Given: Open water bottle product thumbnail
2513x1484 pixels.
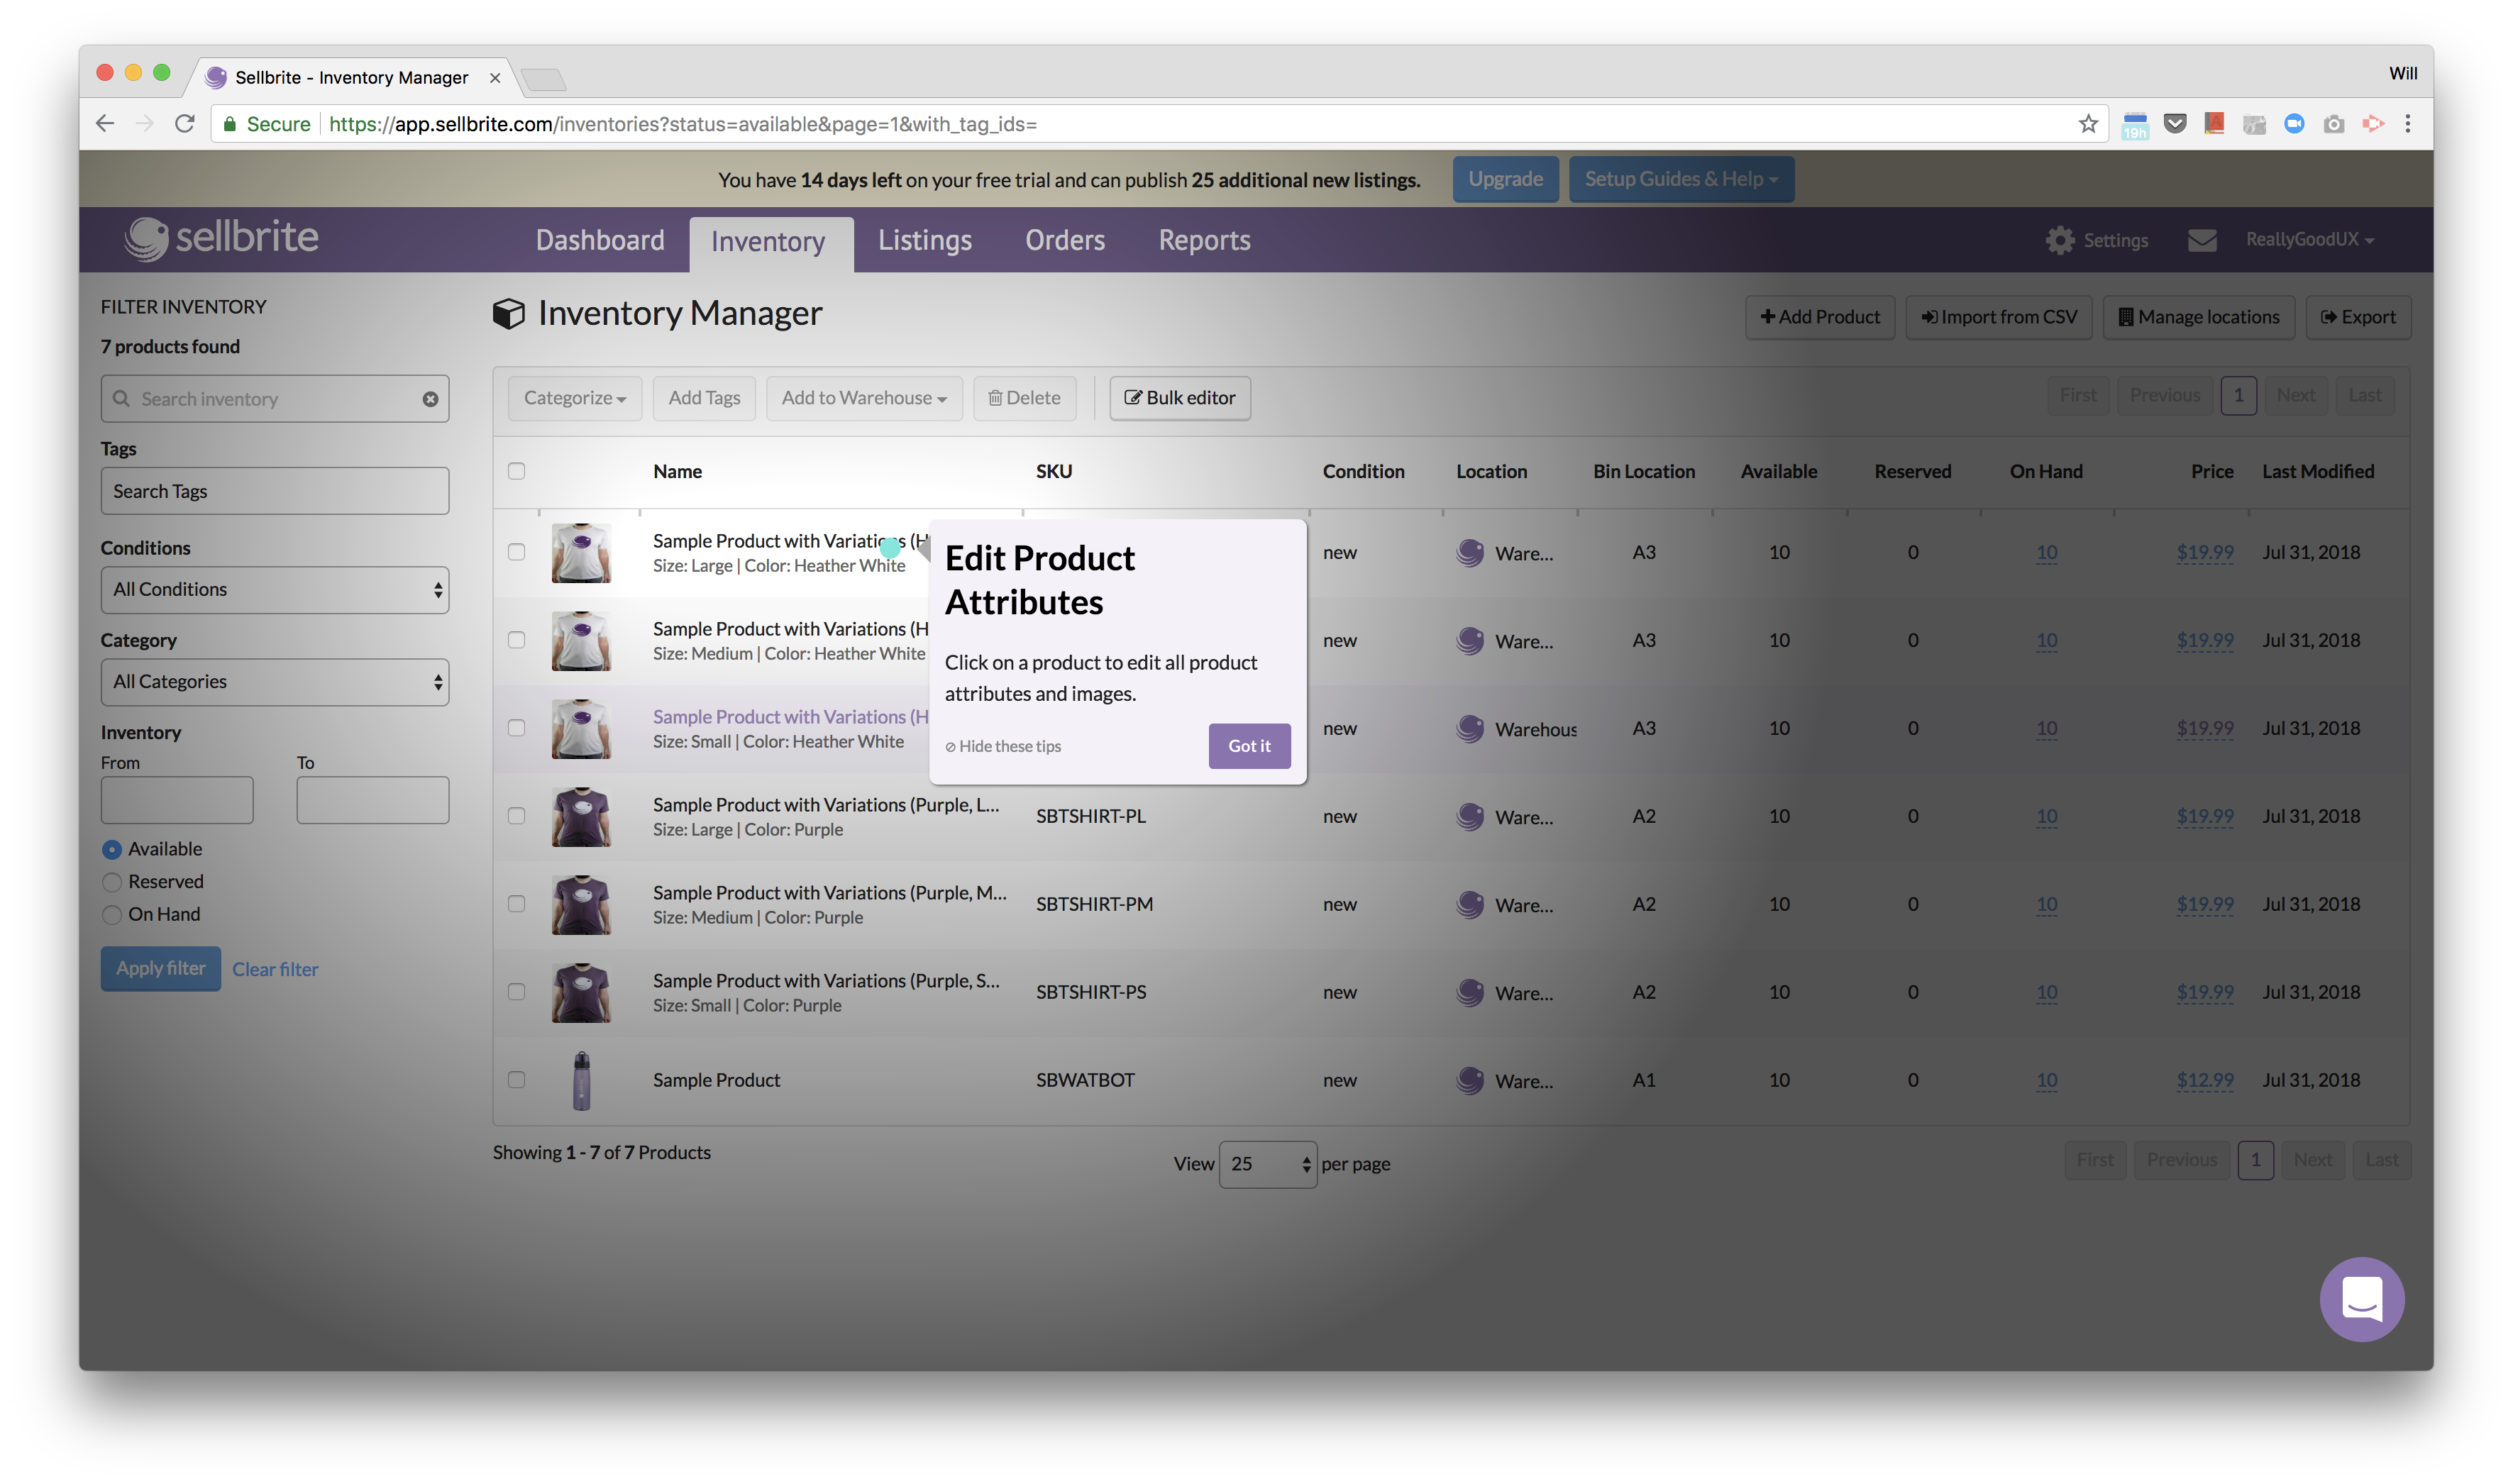Looking at the screenshot, I should (x=581, y=1081).
